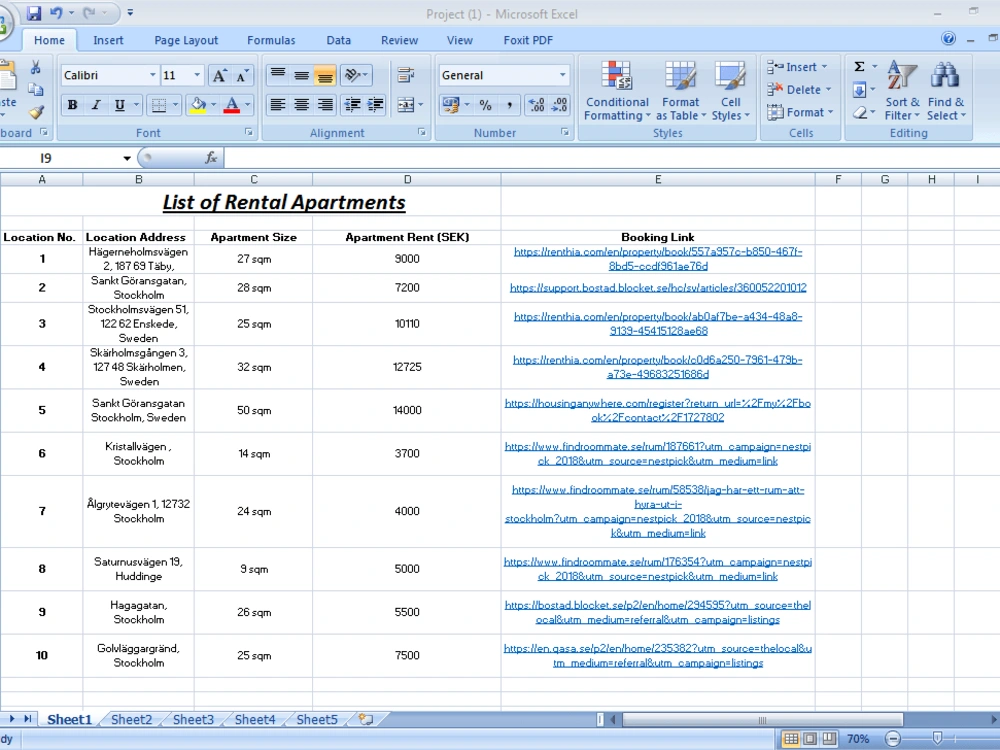Open the Page Layout tab
The width and height of the screenshot is (1000, 750).
[186, 40]
